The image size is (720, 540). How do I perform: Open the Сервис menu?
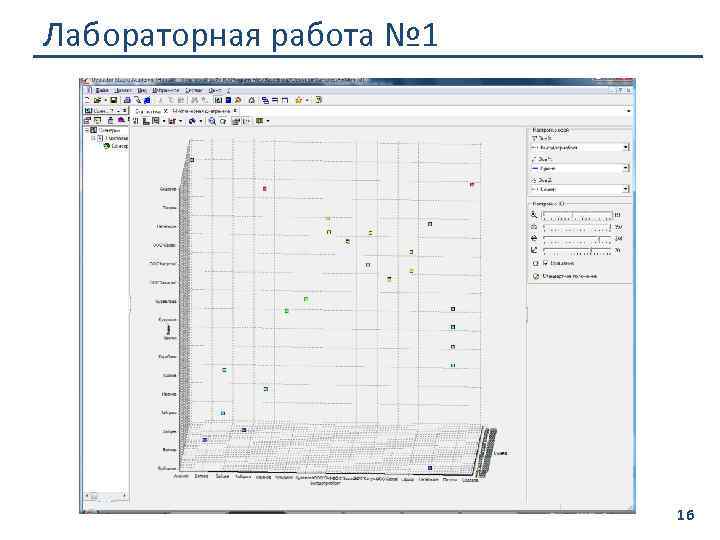pos(193,90)
